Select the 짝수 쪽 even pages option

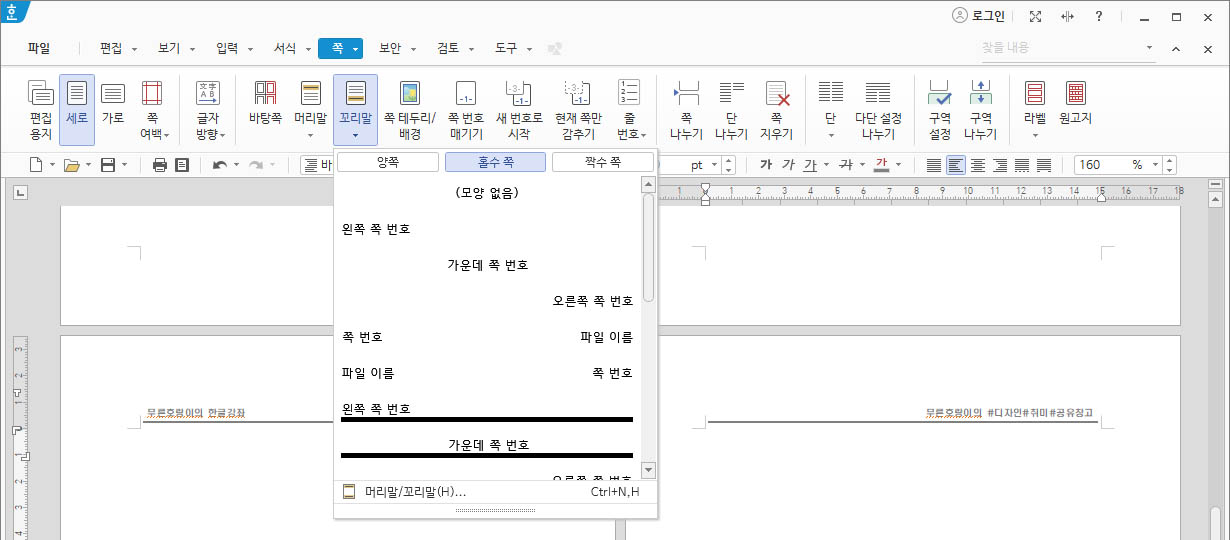click(x=602, y=162)
